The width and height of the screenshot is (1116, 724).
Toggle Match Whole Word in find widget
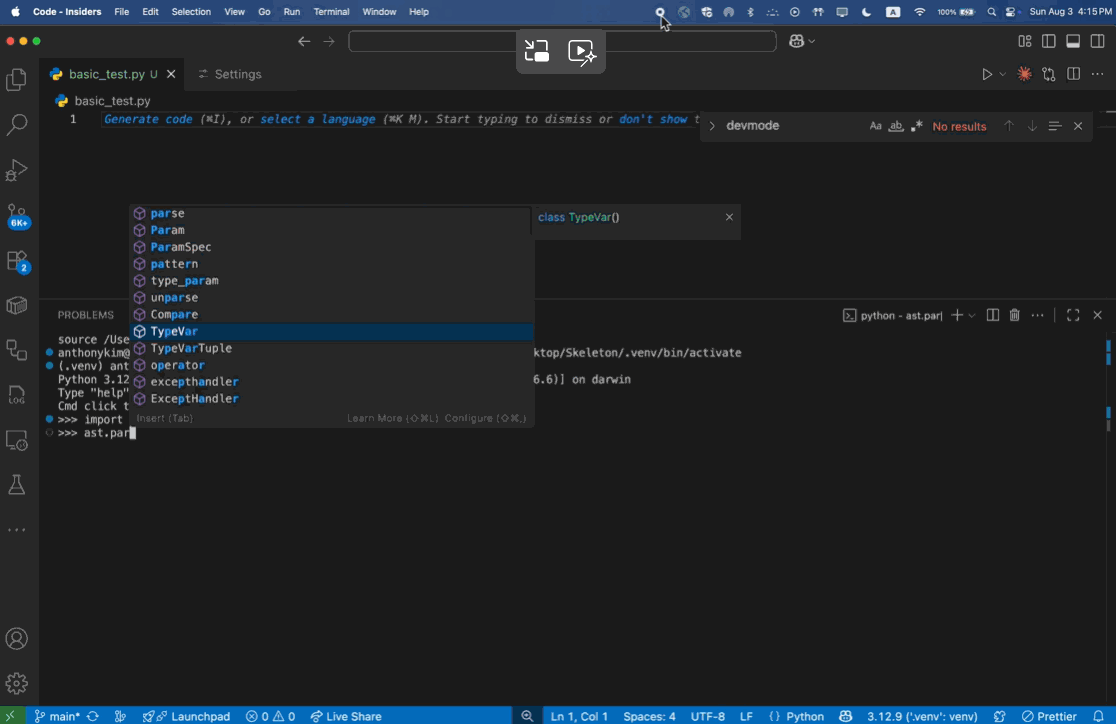tap(896, 126)
